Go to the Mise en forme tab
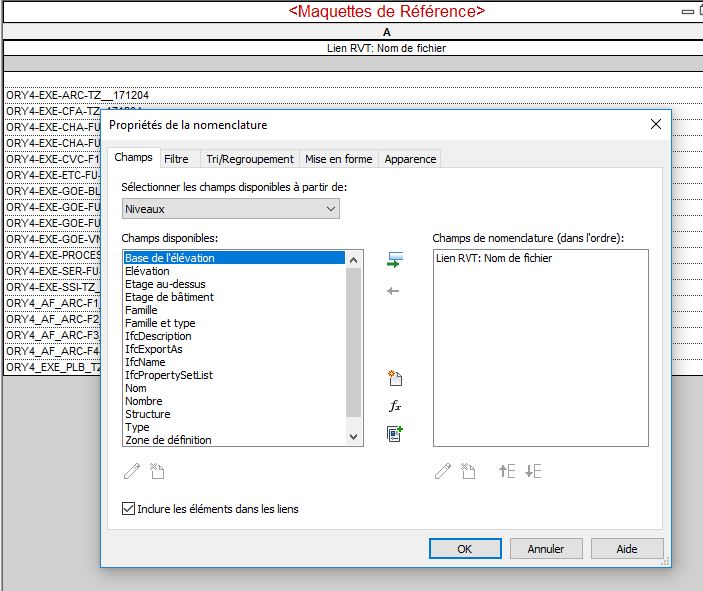The image size is (703, 591). tap(338, 159)
